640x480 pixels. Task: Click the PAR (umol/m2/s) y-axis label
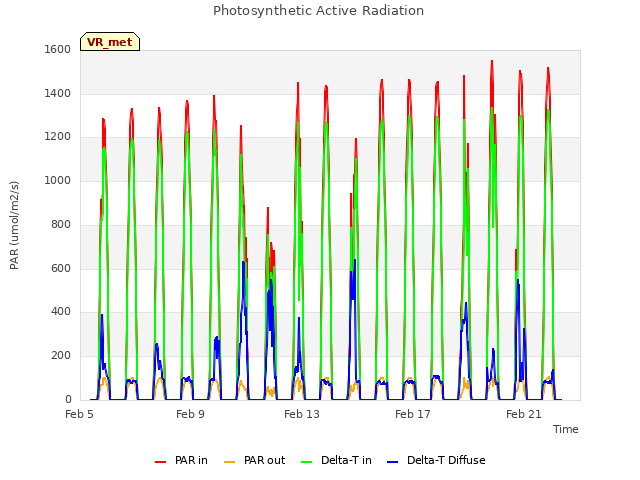(14, 225)
